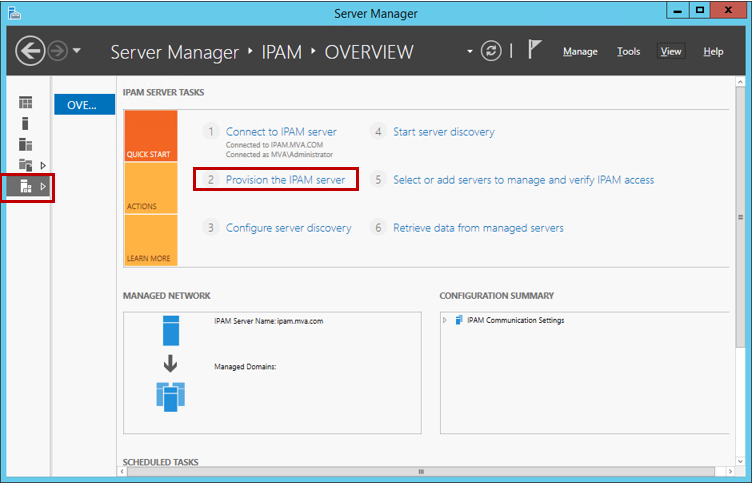Select the IPAM sidebar icon
The width and height of the screenshot is (752, 483).
25,186
